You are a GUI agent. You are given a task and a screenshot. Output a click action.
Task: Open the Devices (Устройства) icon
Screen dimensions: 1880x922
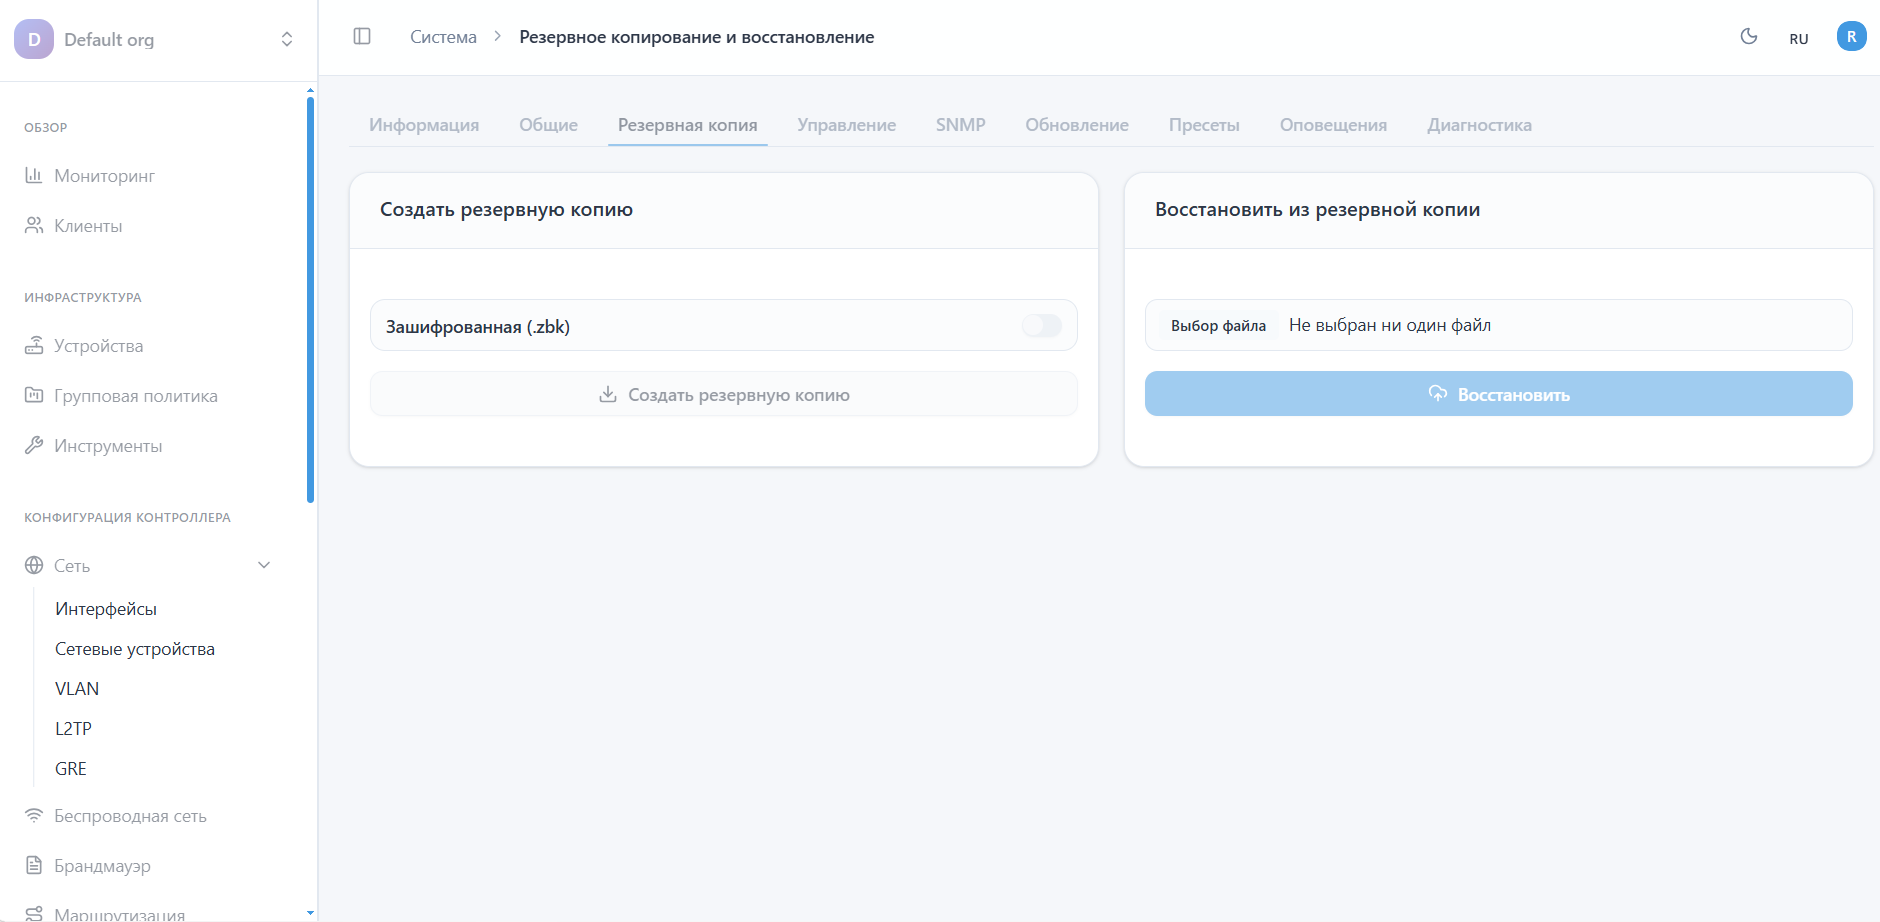[33, 345]
